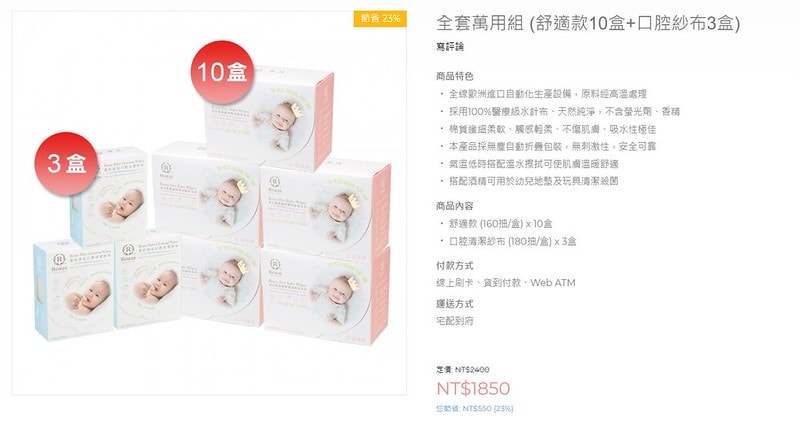Select the product title 全套萬用組
Image resolution: width=800 pixels, height=426 pixels.
[x=480, y=23]
